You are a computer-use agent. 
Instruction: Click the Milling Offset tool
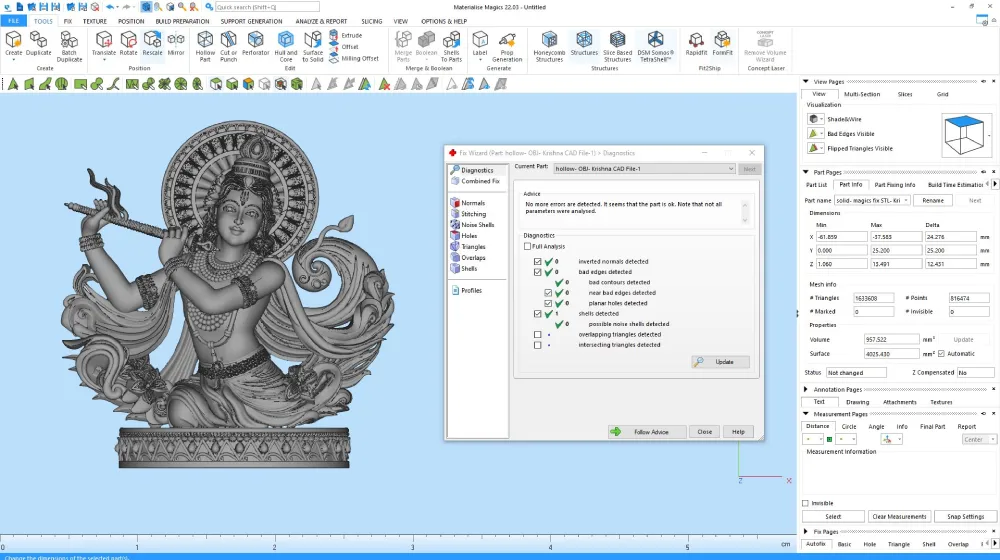click(354, 59)
